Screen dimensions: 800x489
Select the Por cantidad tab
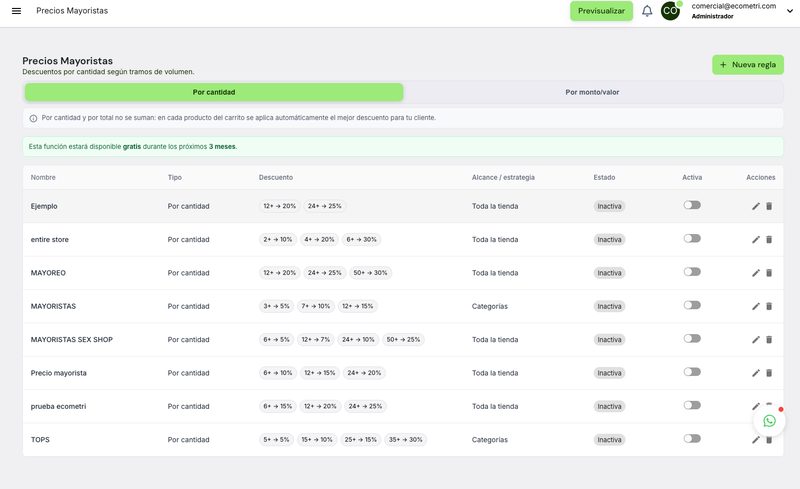click(214, 92)
